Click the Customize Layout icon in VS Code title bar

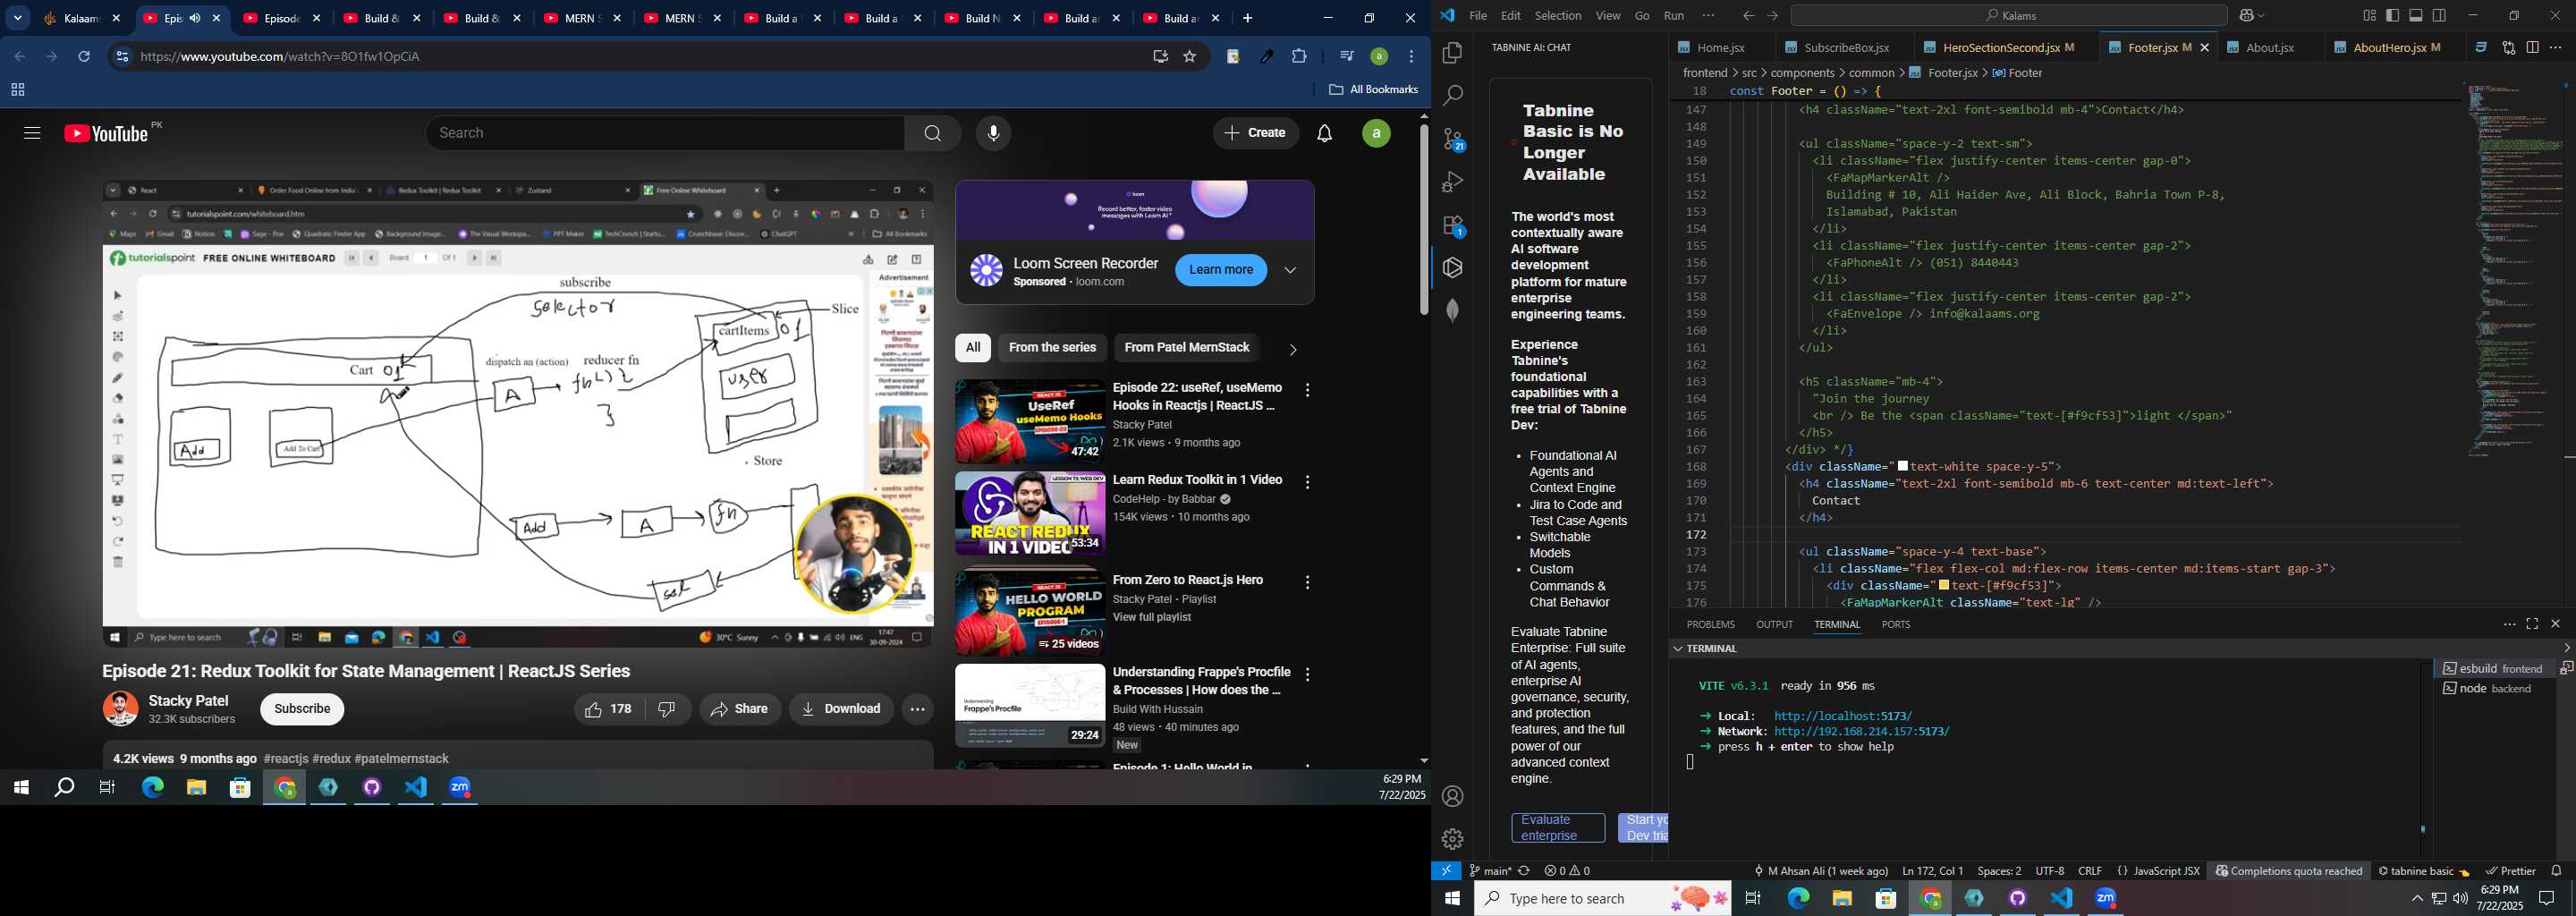2369,16
